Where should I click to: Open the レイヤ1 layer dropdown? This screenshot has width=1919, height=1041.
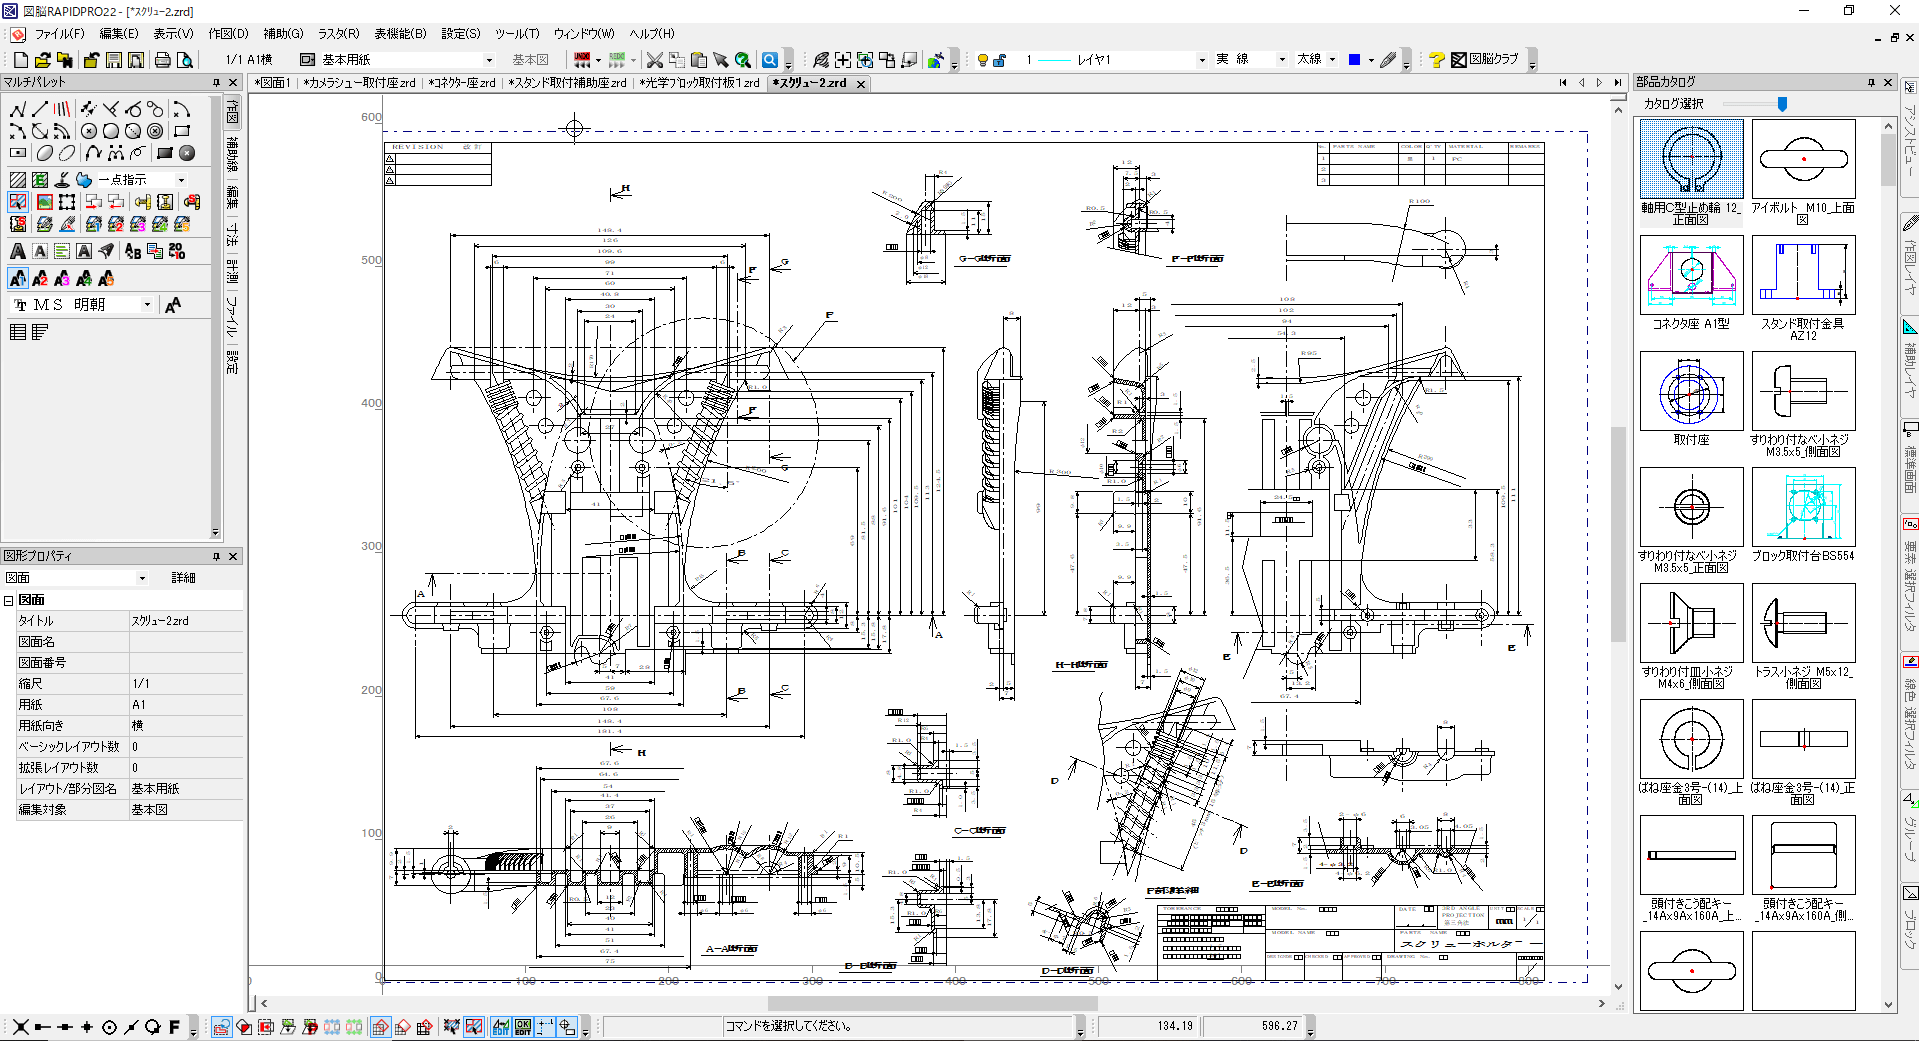(1201, 60)
